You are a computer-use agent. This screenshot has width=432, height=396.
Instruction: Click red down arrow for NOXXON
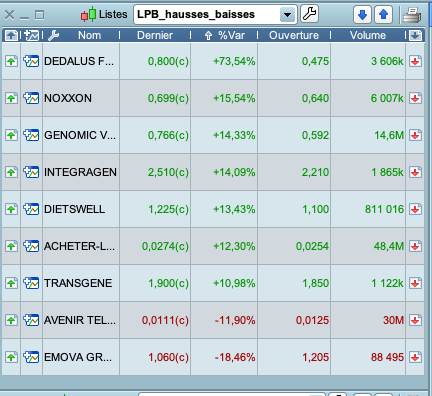point(415,98)
